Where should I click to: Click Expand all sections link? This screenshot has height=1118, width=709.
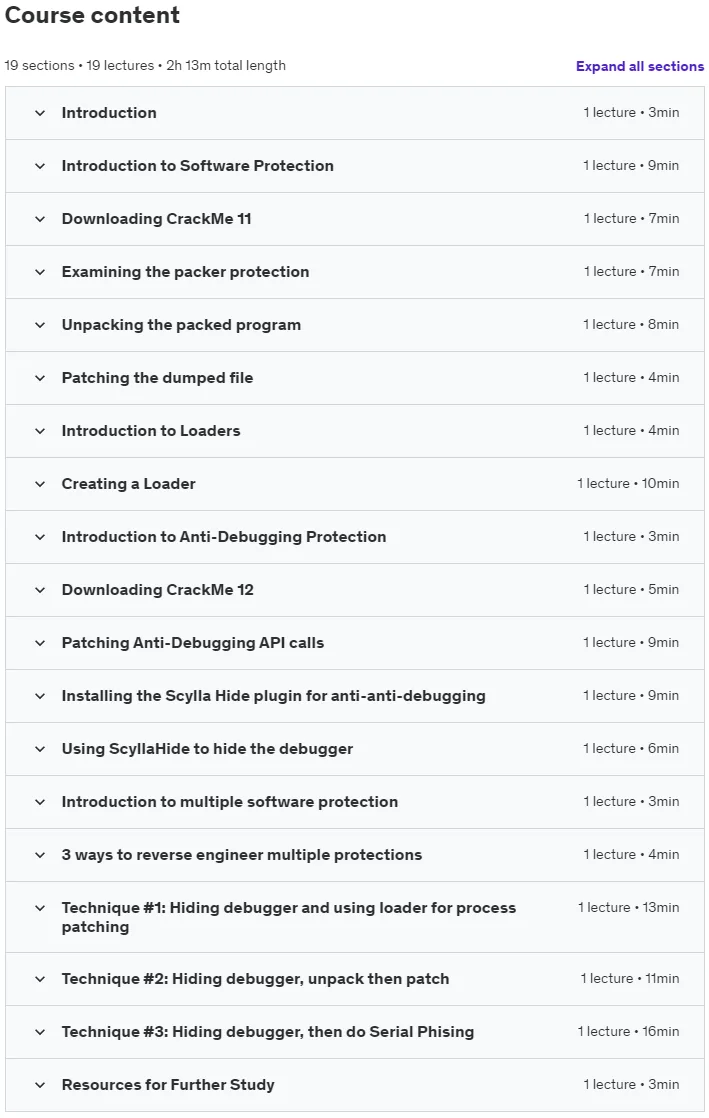coord(640,66)
